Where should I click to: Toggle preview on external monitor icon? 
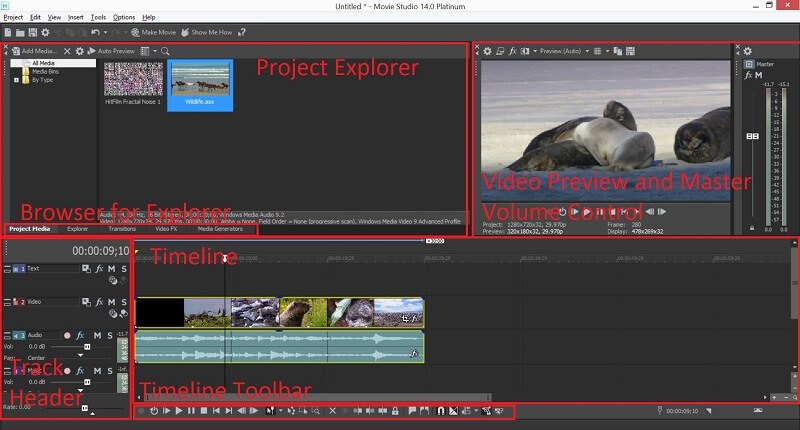[x=500, y=51]
